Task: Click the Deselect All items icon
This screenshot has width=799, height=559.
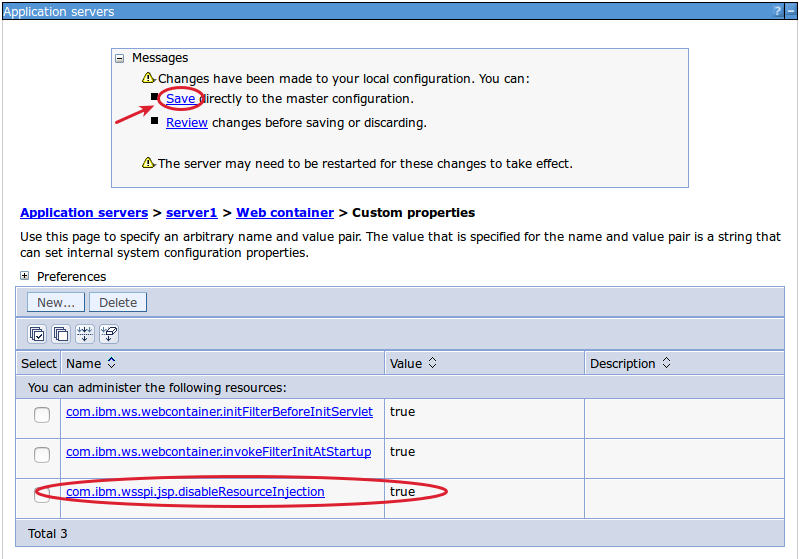Action: click(x=61, y=334)
